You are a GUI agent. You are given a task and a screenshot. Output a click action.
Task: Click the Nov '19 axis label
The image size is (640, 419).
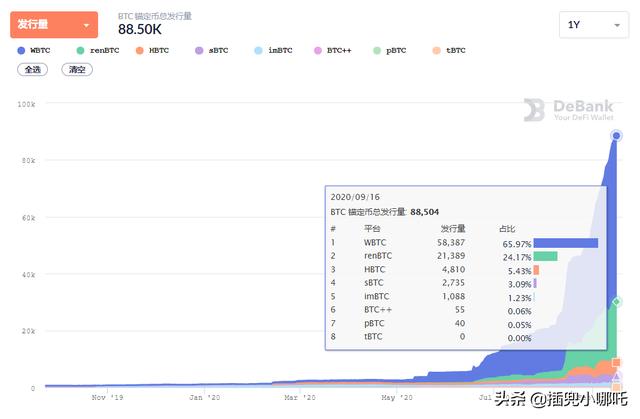(x=107, y=397)
